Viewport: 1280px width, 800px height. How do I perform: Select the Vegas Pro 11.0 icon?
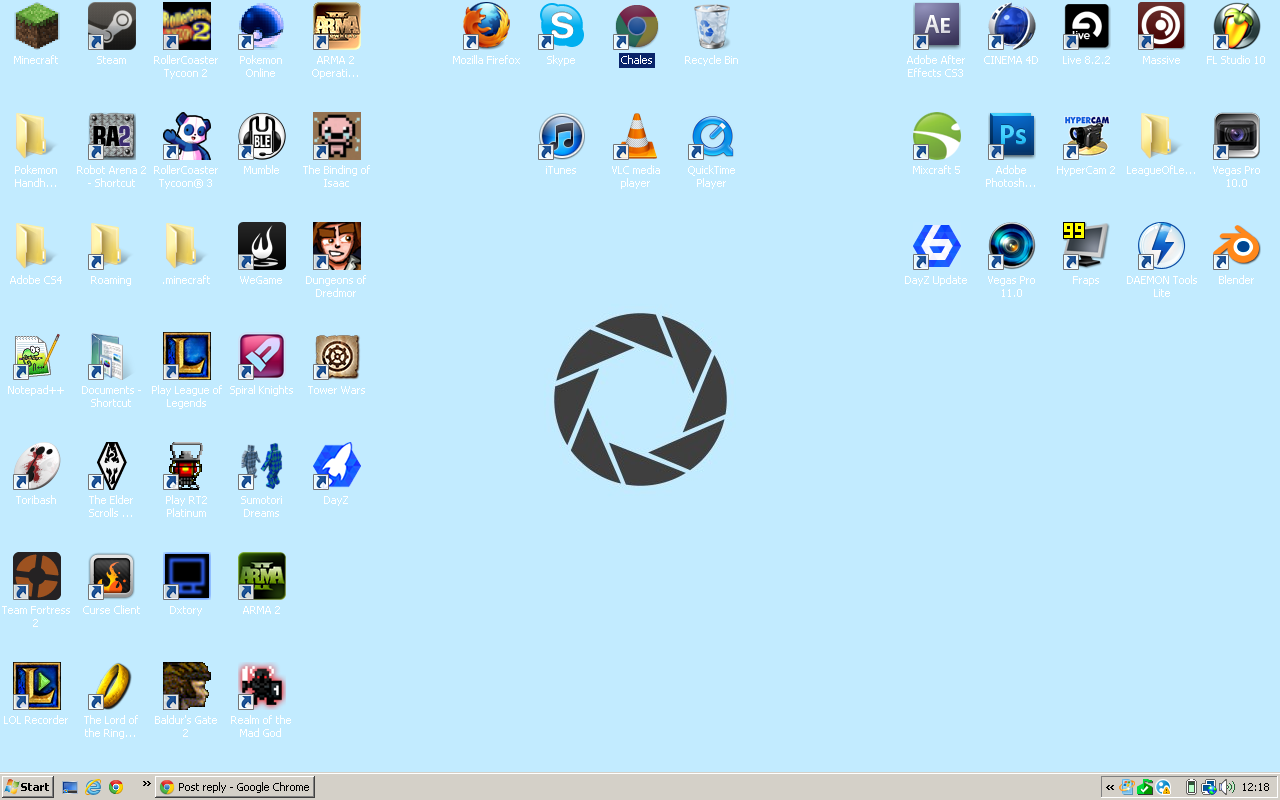pyautogui.click(x=1011, y=247)
